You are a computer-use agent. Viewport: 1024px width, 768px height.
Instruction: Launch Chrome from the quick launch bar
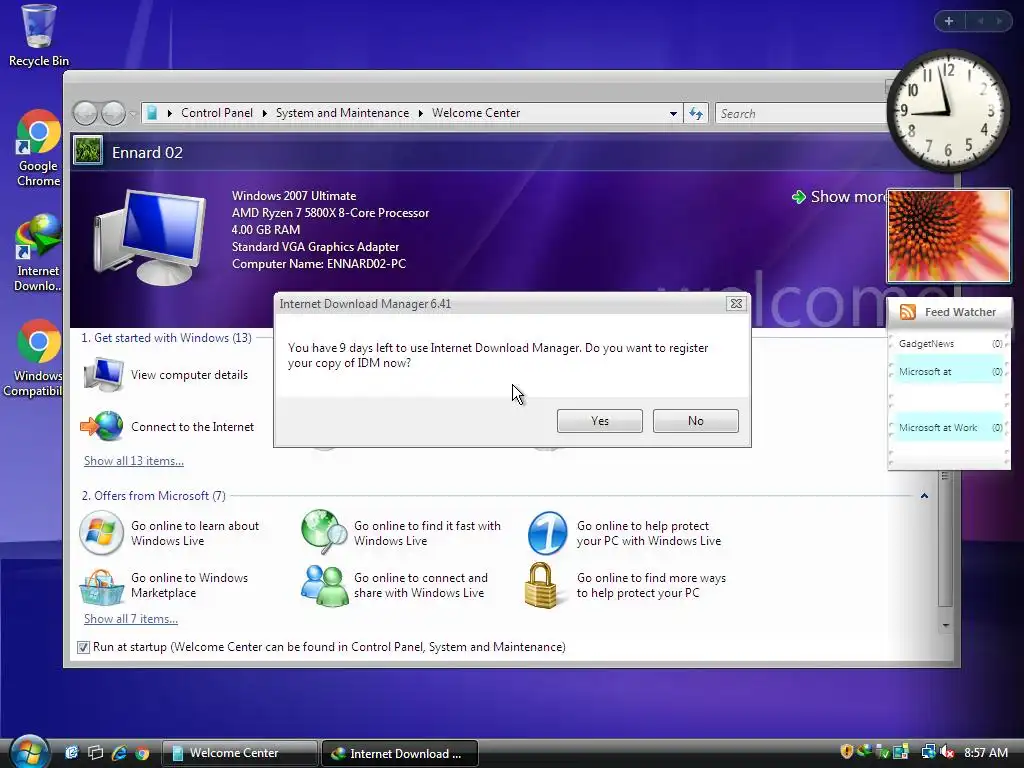[142, 753]
